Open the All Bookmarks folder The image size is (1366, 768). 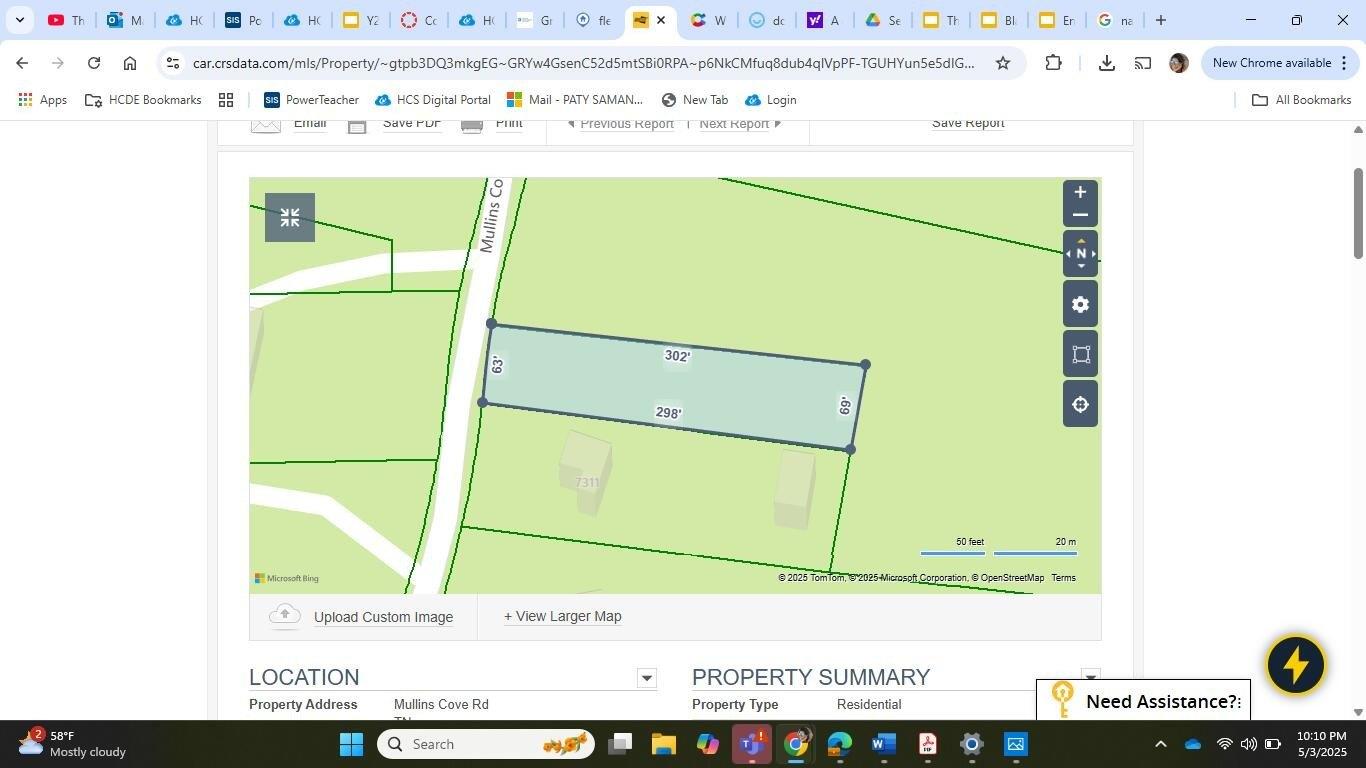click(x=1301, y=100)
